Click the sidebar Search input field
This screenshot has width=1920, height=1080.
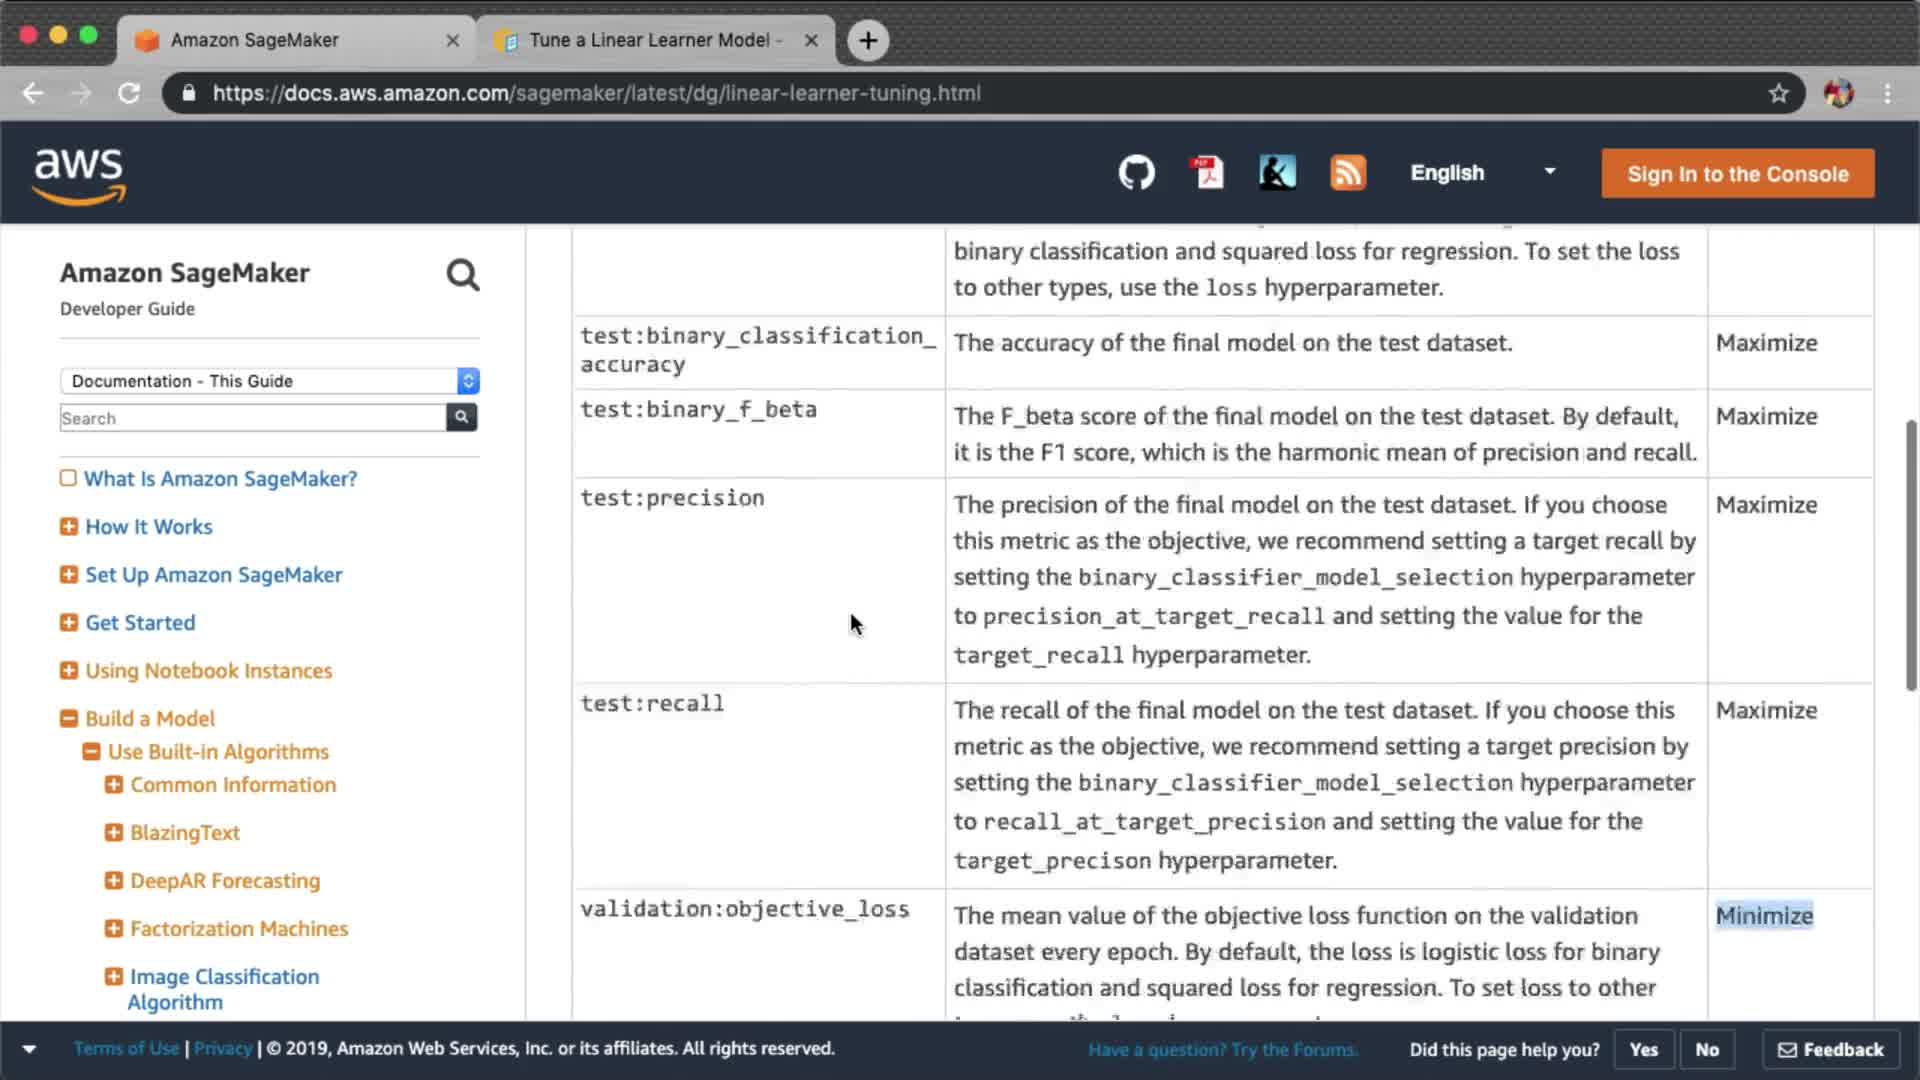point(252,418)
